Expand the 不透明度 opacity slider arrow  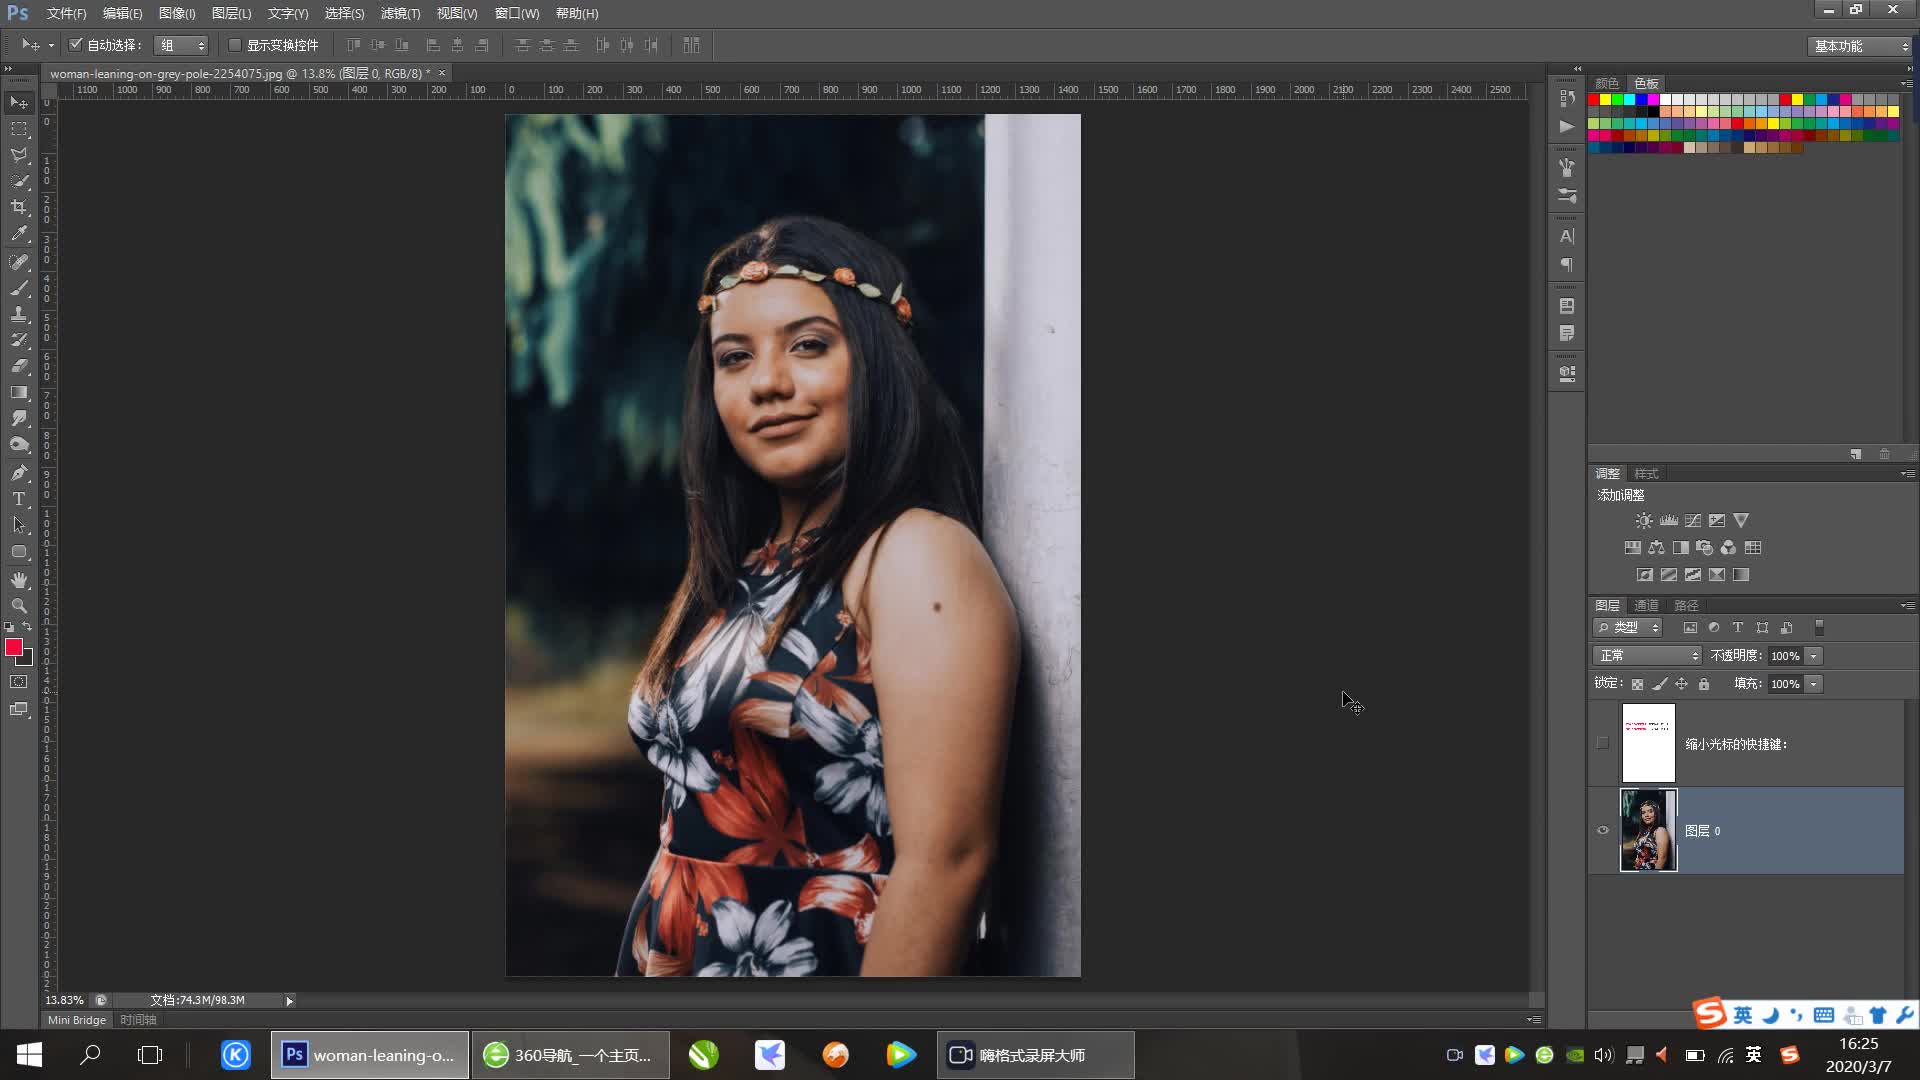[1814, 656]
